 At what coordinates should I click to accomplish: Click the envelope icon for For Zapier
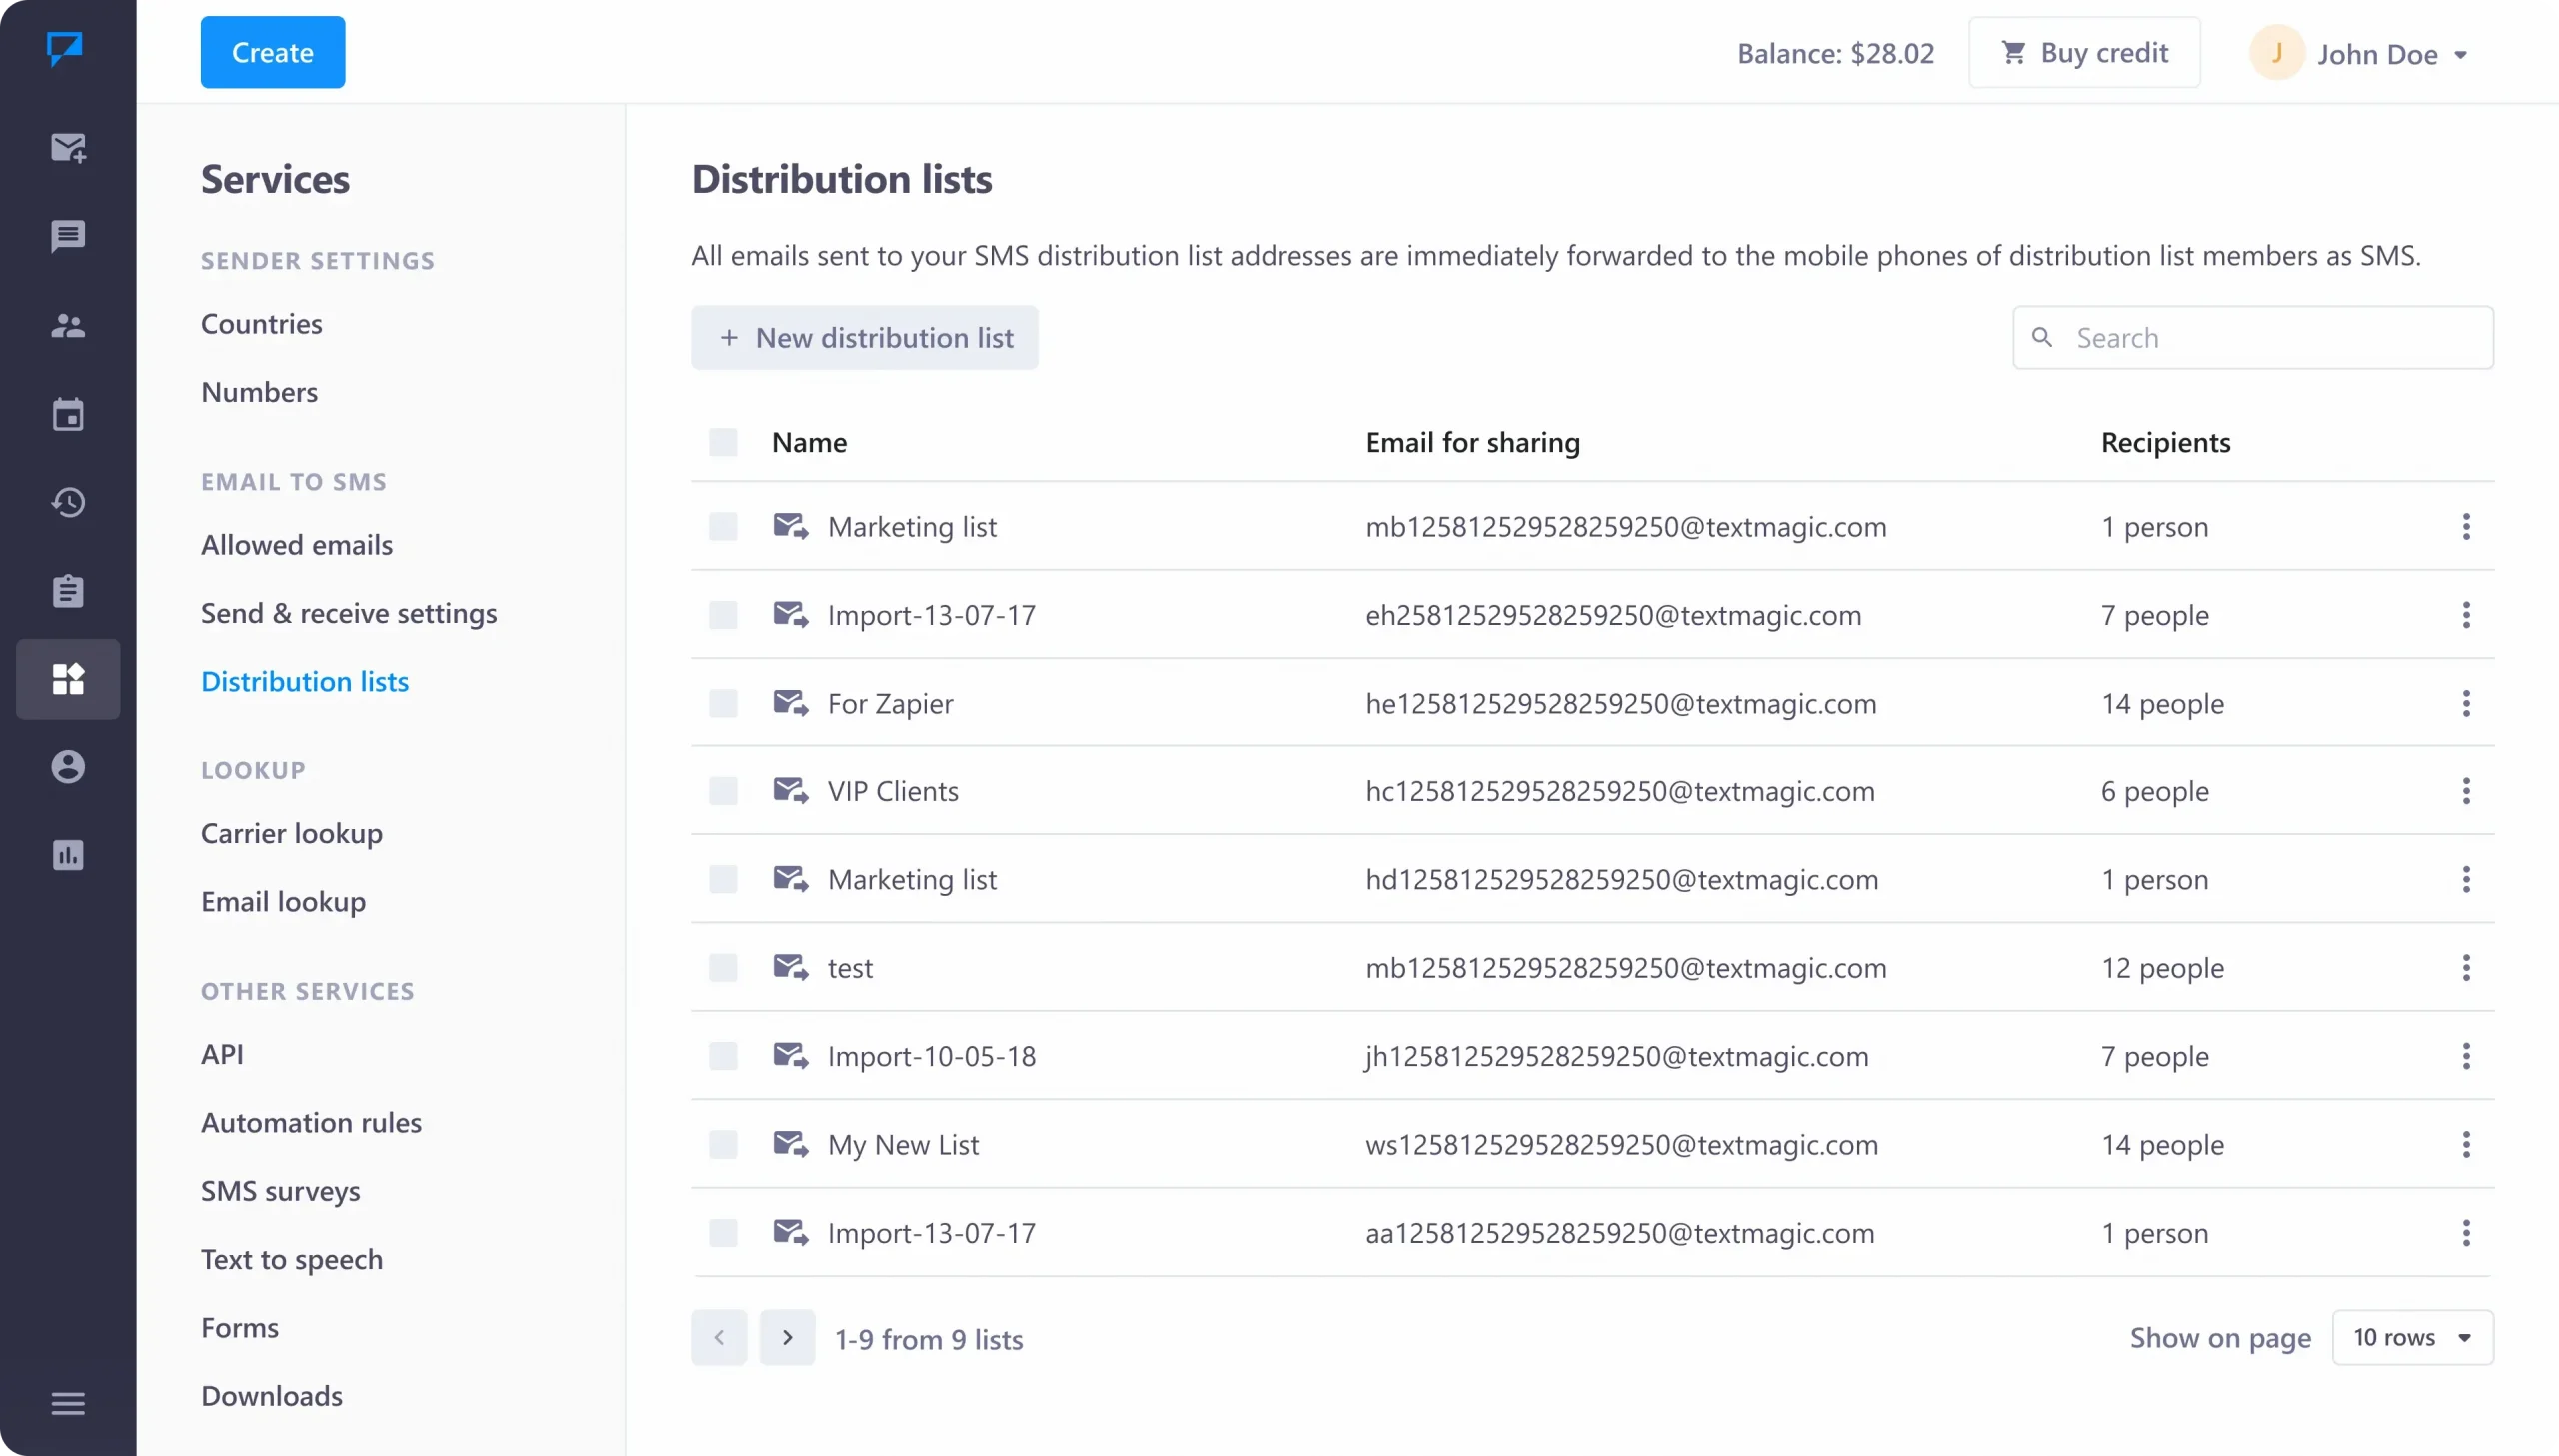(x=789, y=701)
